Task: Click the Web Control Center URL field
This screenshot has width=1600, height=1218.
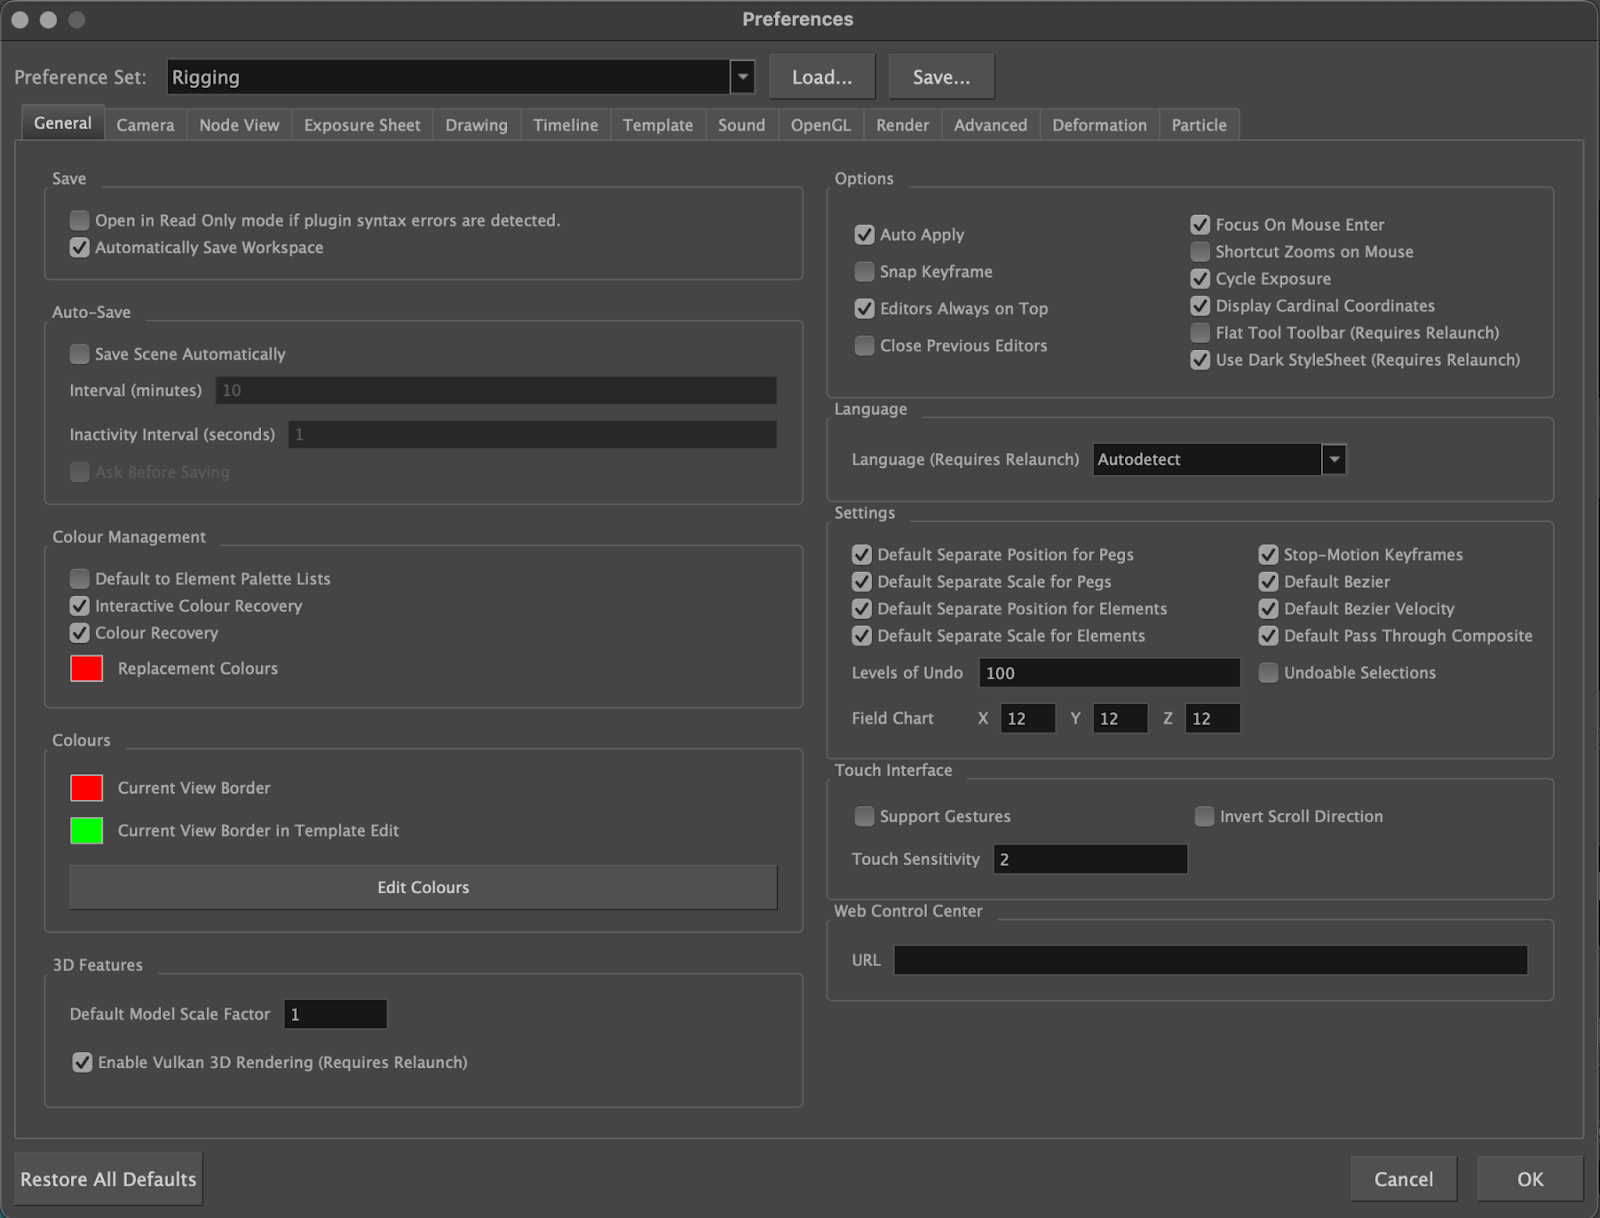Action: pyautogui.click(x=1210, y=960)
